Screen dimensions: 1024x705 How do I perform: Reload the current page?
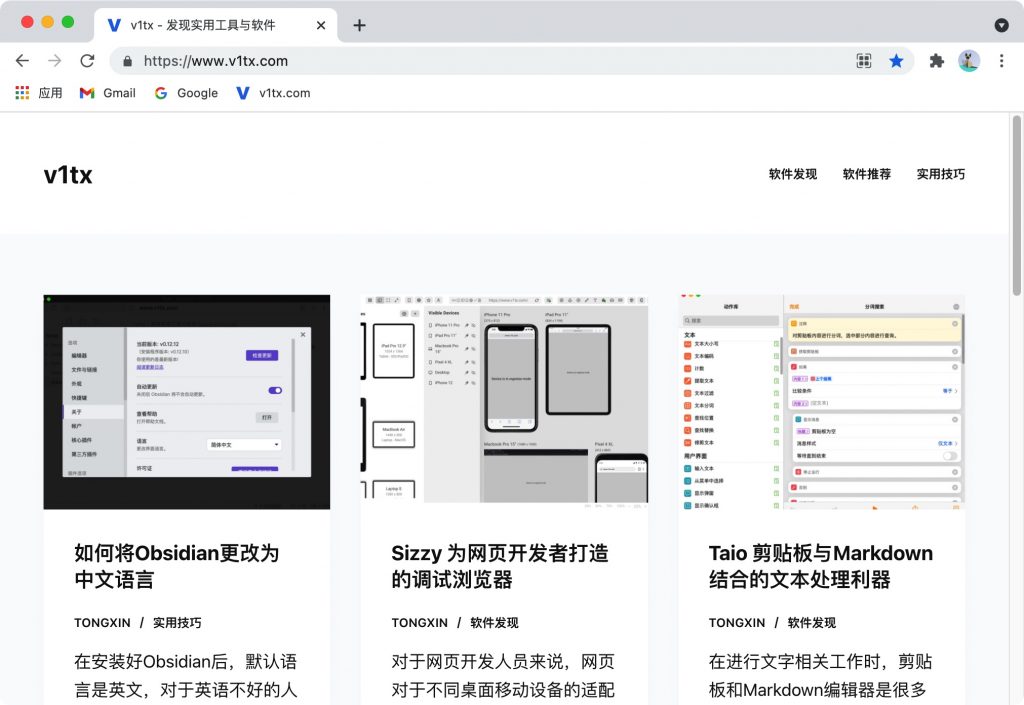pyautogui.click(x=87, y=61)
